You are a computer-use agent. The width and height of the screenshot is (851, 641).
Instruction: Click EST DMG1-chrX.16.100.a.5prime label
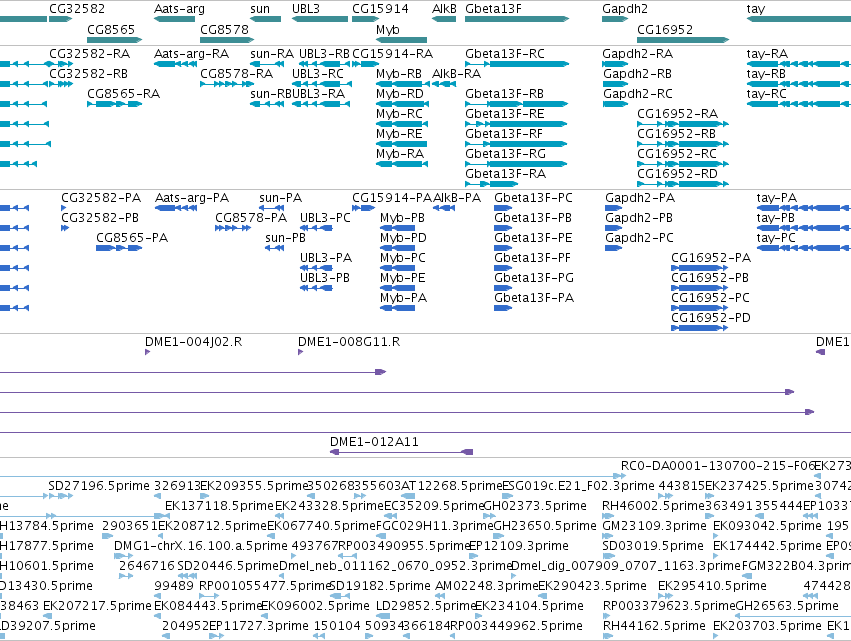(x=201, y=546)
